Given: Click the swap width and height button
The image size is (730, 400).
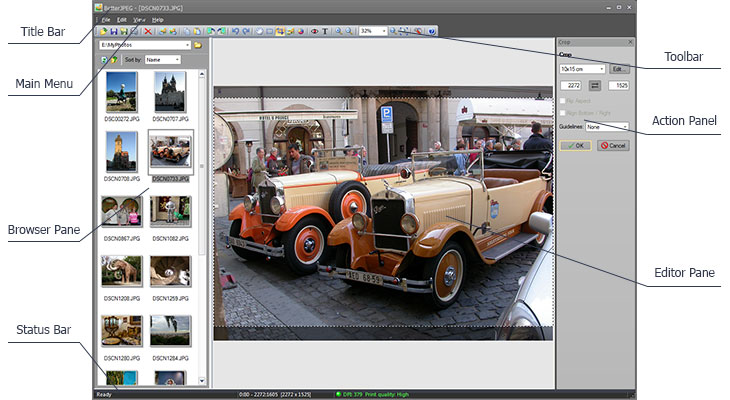Looking at the screenshot, I should click(595, 85).
